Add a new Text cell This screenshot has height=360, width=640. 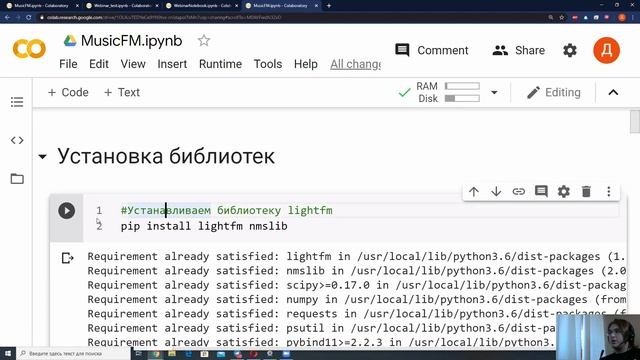[122, 92]
